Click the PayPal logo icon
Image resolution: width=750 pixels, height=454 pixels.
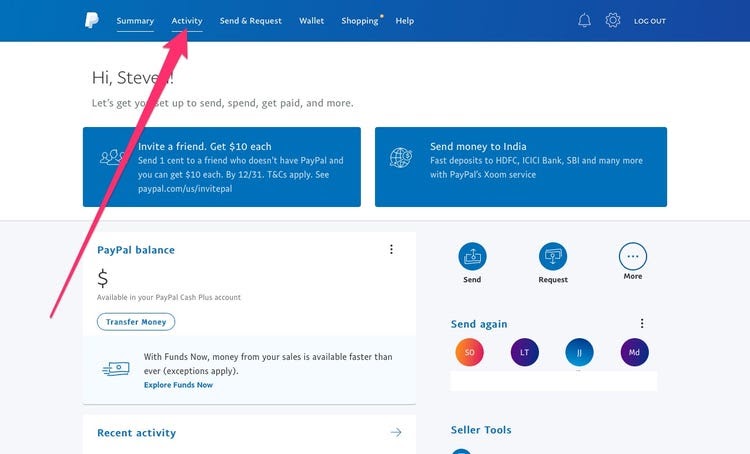(x=91, y=21)
